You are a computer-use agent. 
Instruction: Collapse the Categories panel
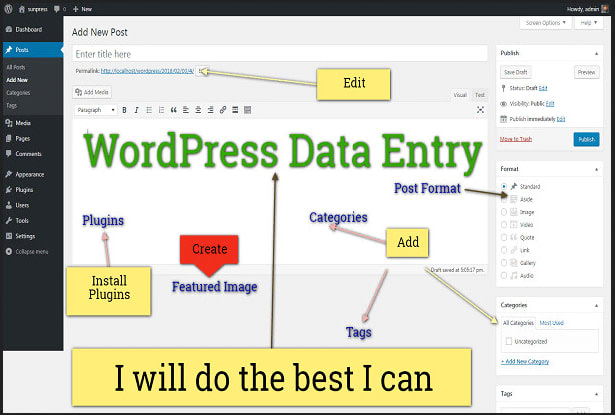(596, 305)
